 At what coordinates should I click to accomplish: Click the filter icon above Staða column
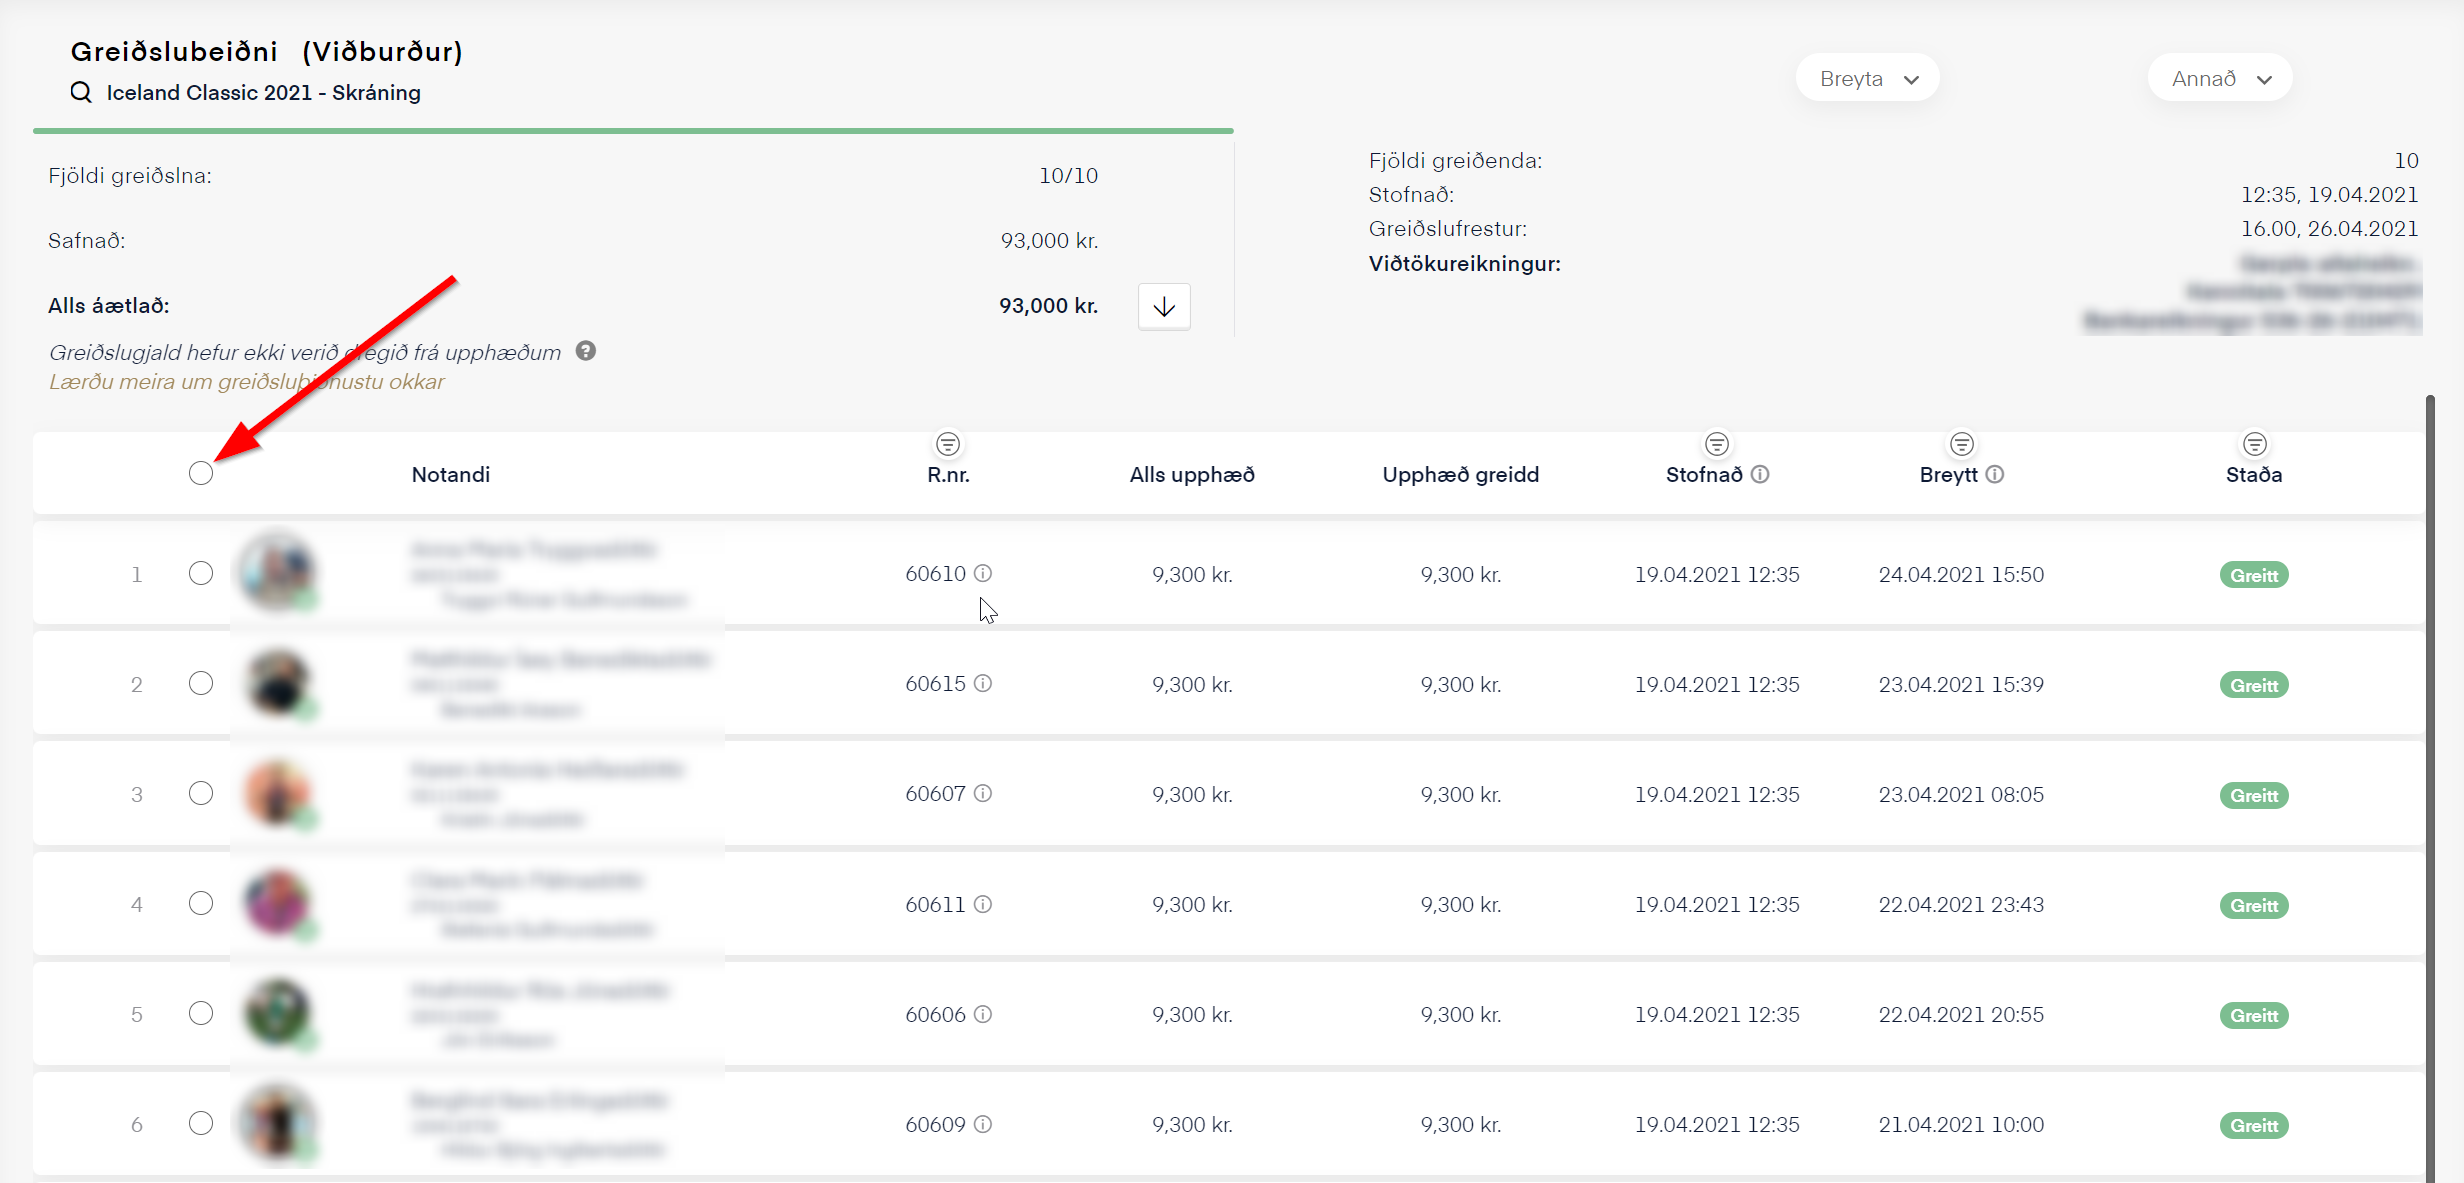point(2254,443)
